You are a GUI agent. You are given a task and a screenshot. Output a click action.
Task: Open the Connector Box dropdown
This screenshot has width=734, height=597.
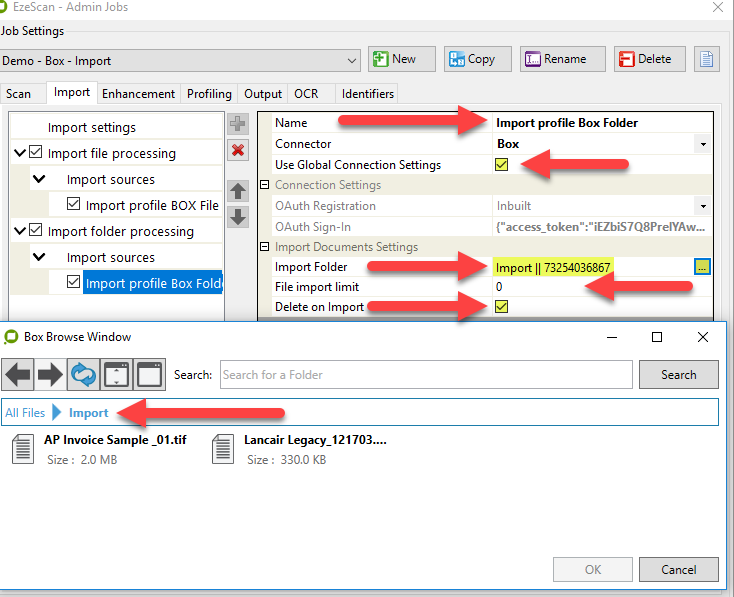(x=703, y=145)
